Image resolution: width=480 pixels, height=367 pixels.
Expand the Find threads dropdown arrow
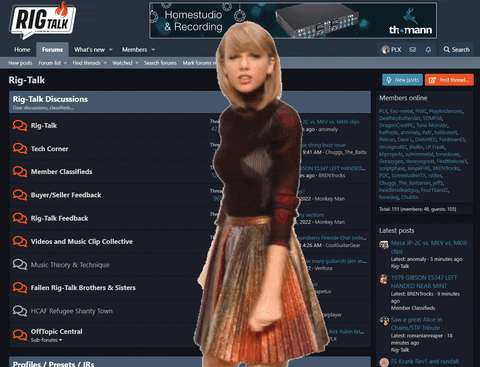point(105,63)
